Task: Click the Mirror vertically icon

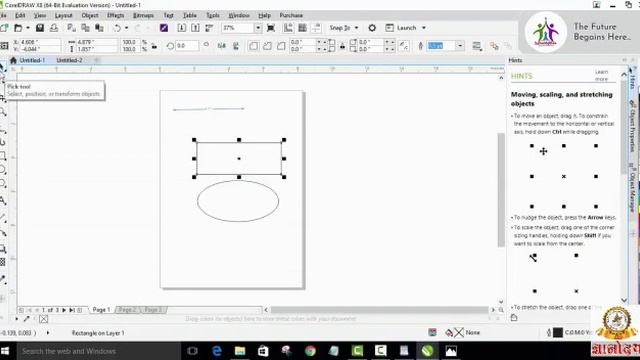Action: tap(236, 46)
